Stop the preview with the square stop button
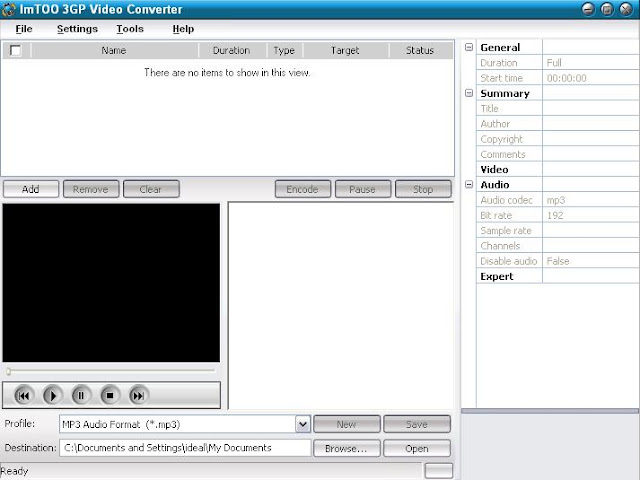This screenshot has height=480, width=640. (109, 395)
